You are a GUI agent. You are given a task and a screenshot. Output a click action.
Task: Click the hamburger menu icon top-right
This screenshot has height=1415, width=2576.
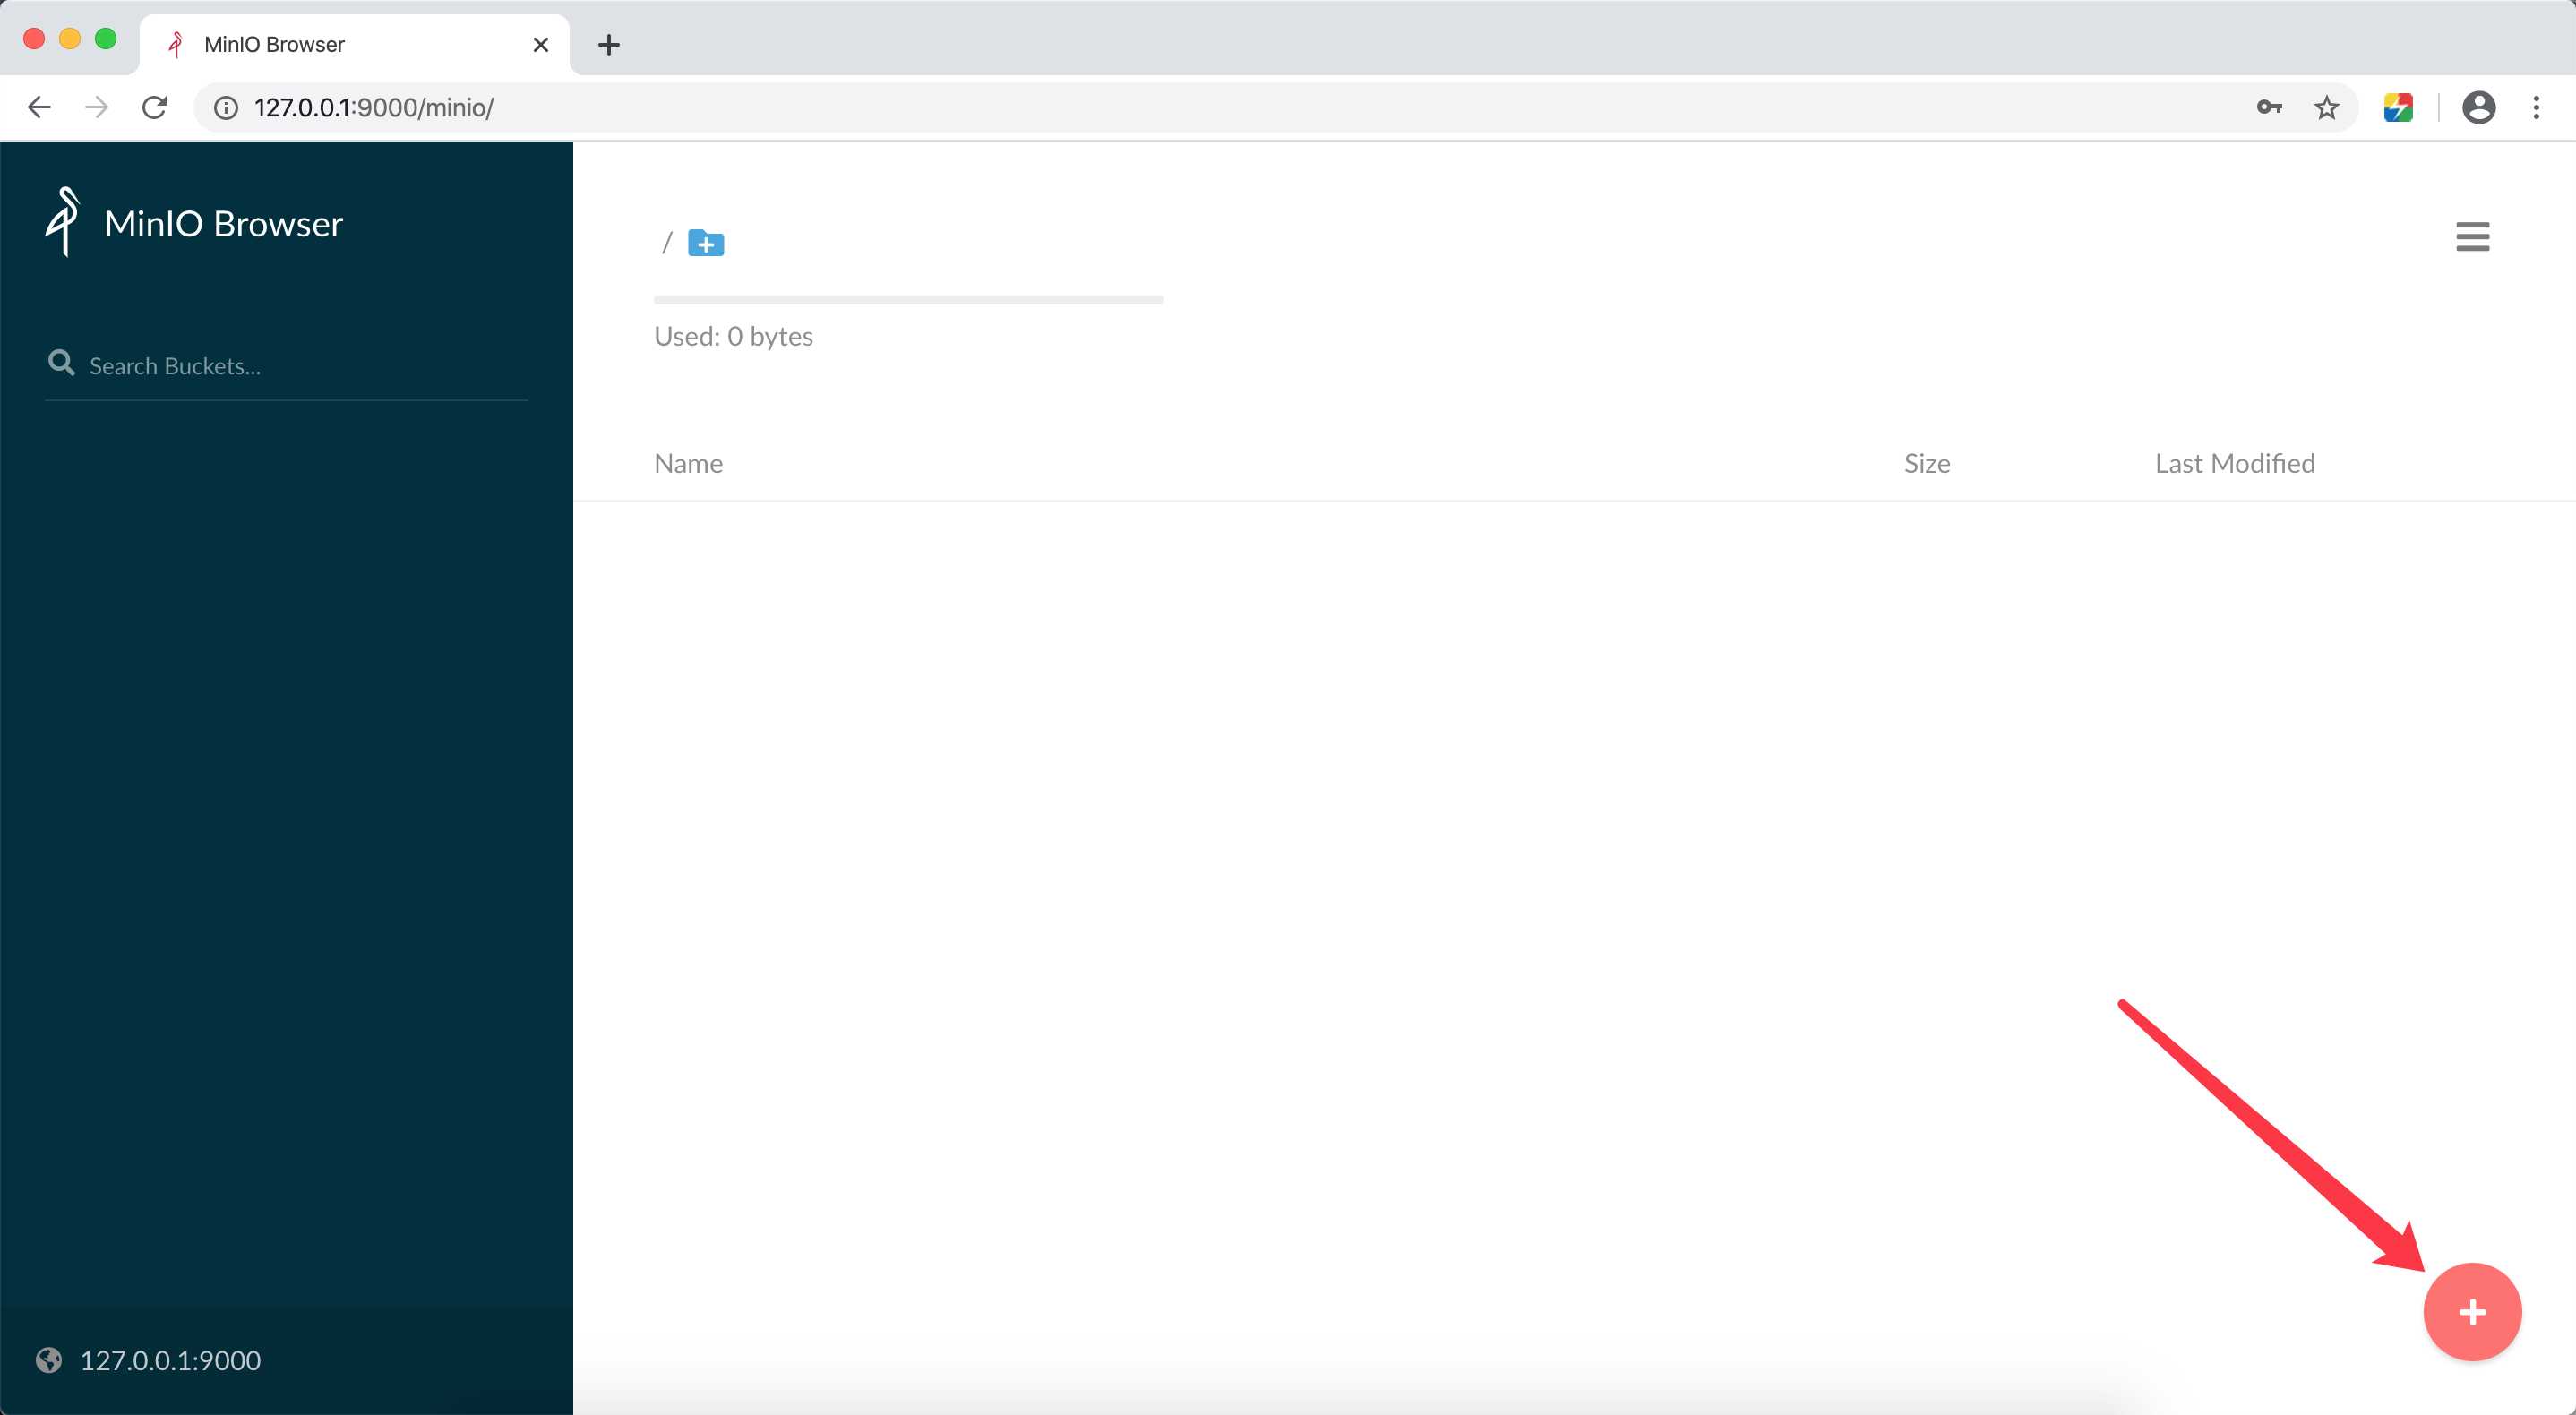2471,236
